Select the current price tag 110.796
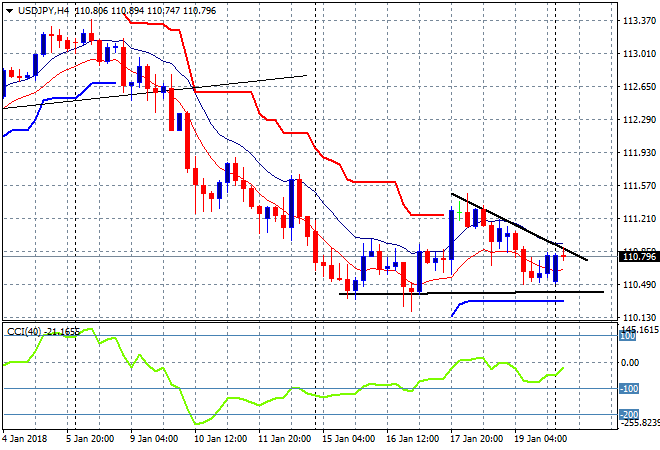Screen dimensions: 660x450 point(639,256)
